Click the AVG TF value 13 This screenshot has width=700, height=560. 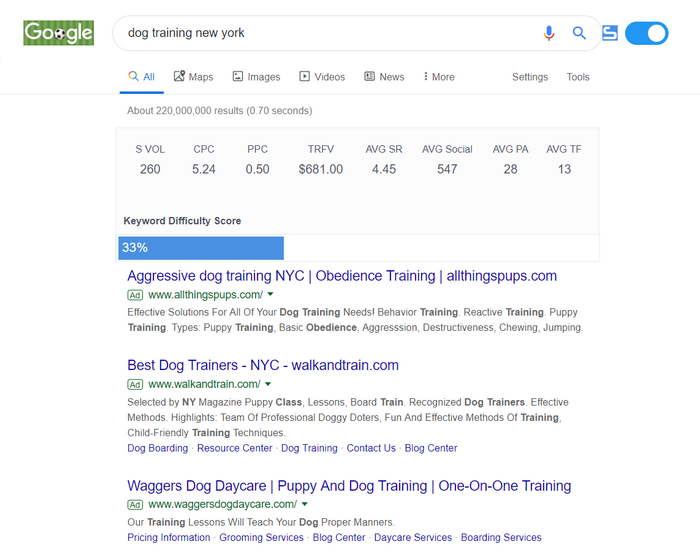click(564, 169)
